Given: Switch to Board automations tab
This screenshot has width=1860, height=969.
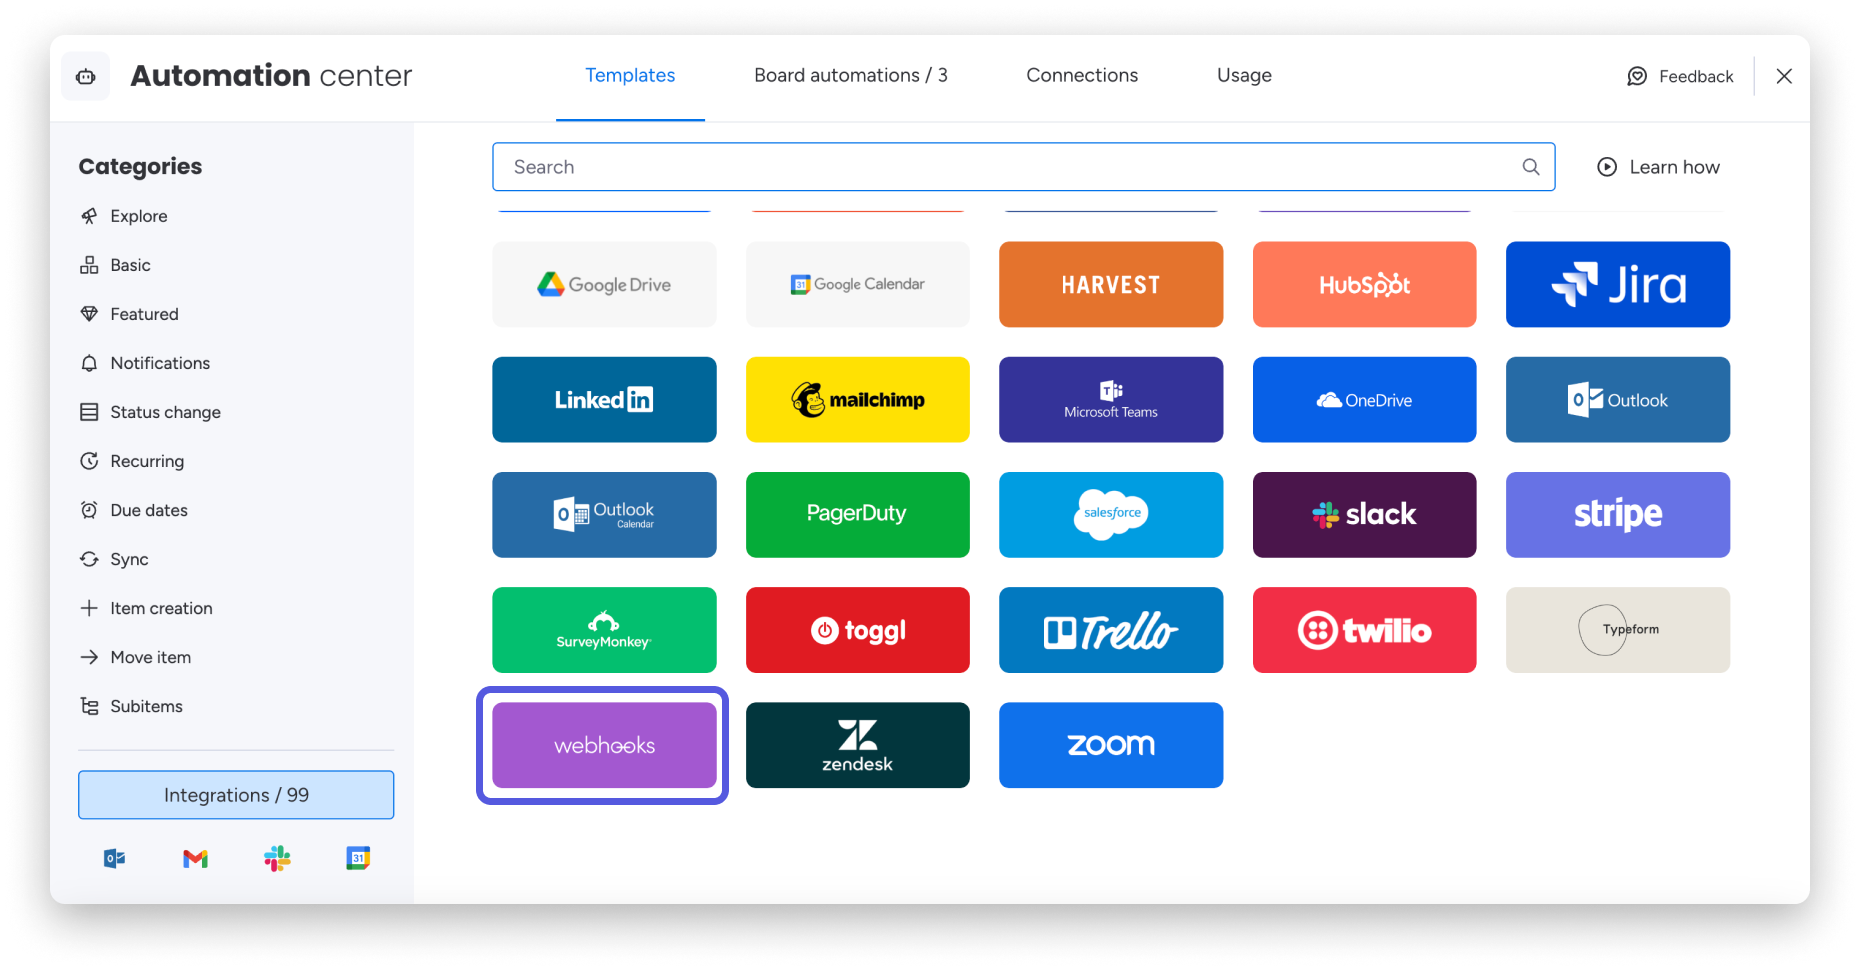Looking at the screenshot, I should coord(851,75).
